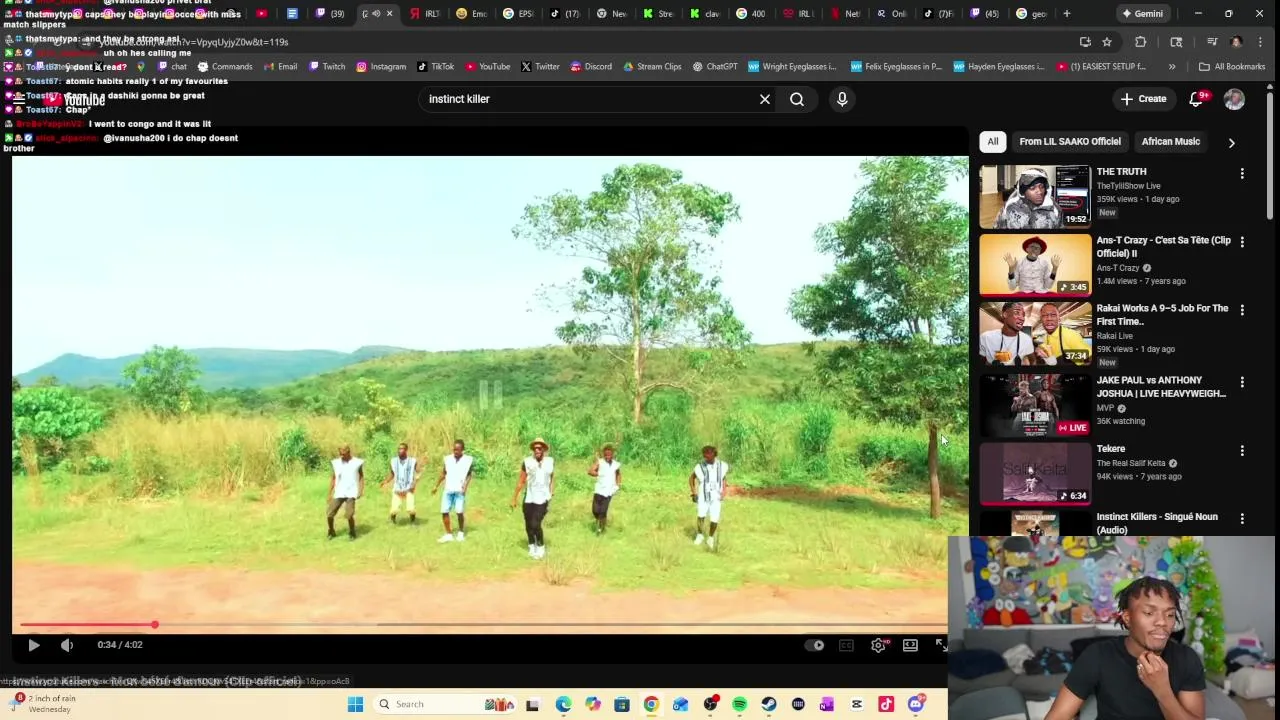This screenshot has height=720, width=1280.
Task: Open Stream Clips bookmark
Action: pyautogui.click(x=652, y=67)
